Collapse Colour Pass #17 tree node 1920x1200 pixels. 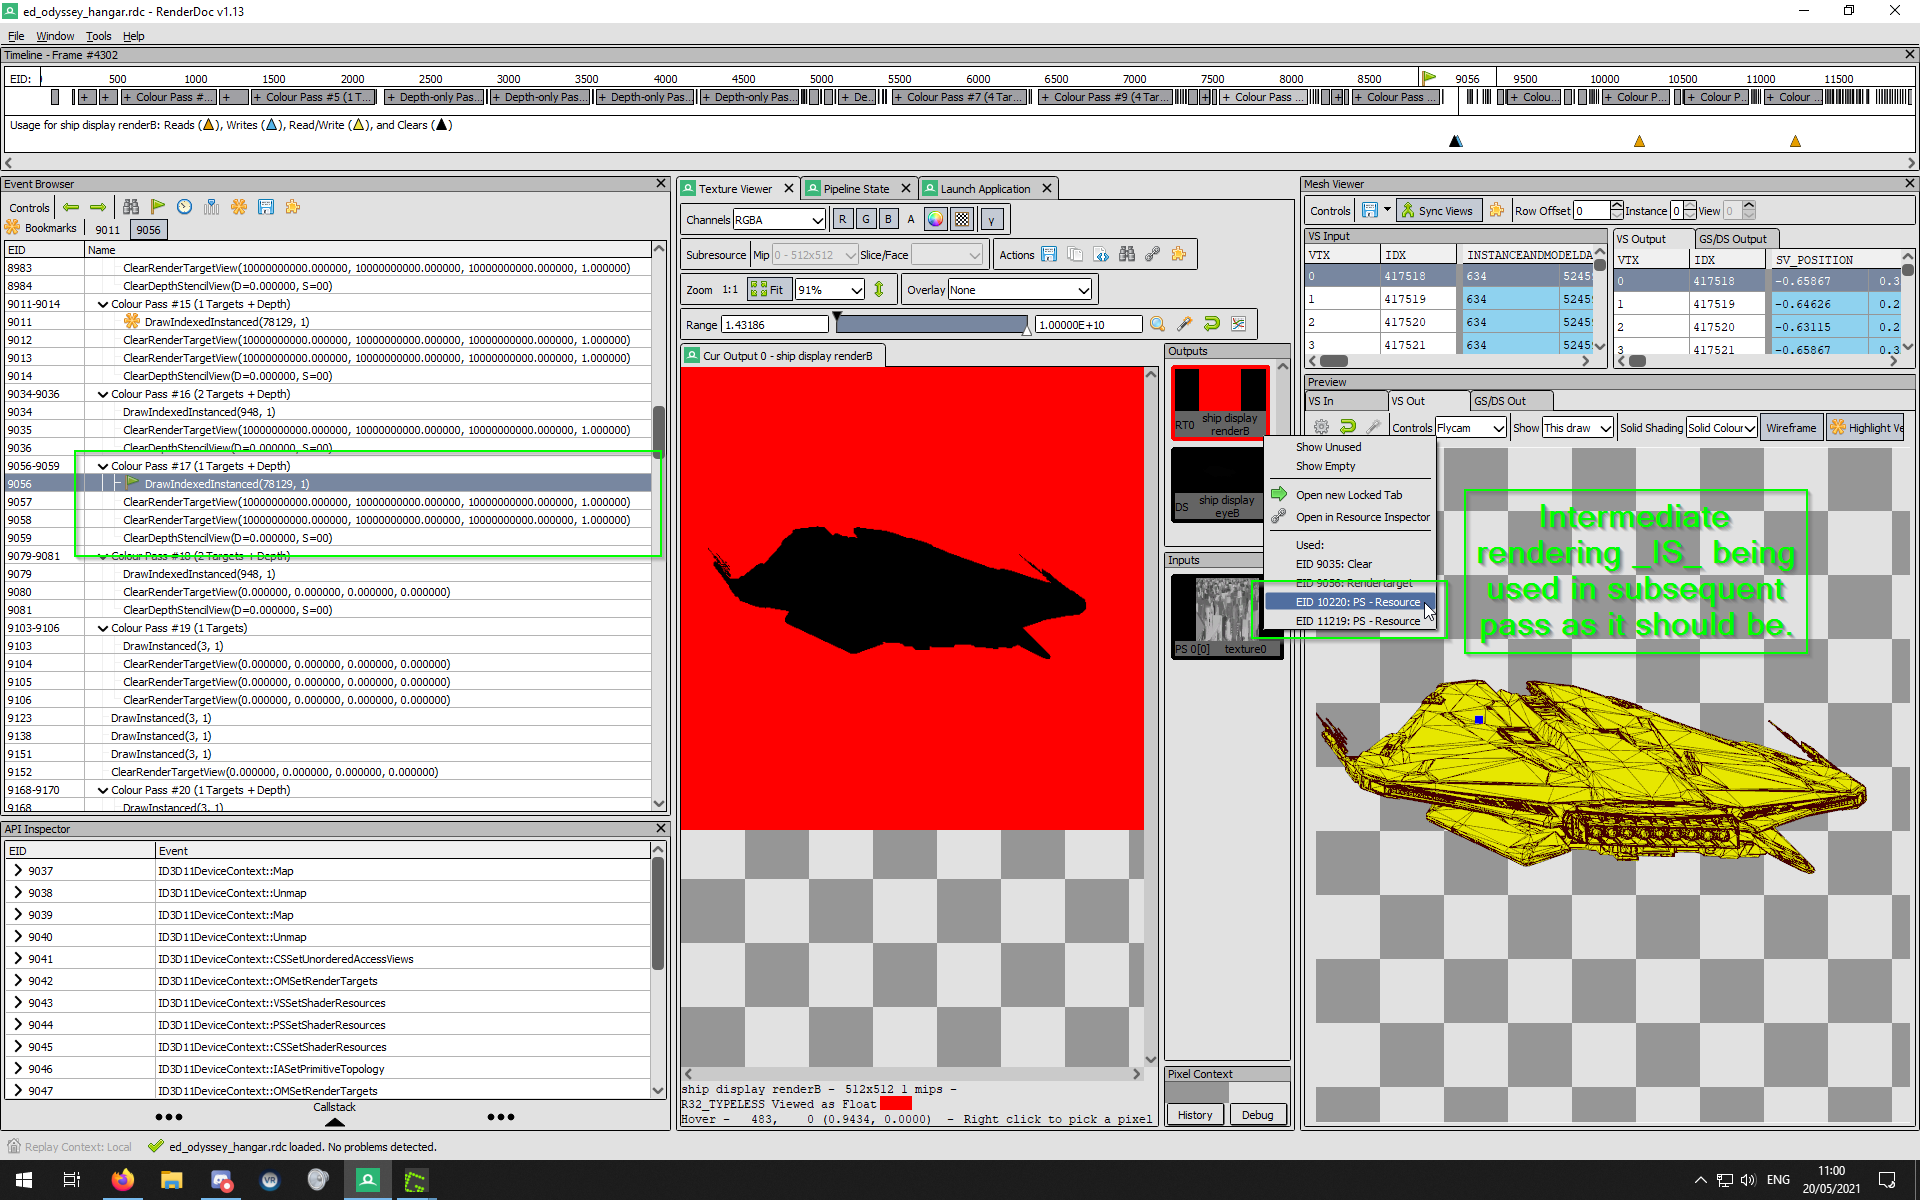103,466
